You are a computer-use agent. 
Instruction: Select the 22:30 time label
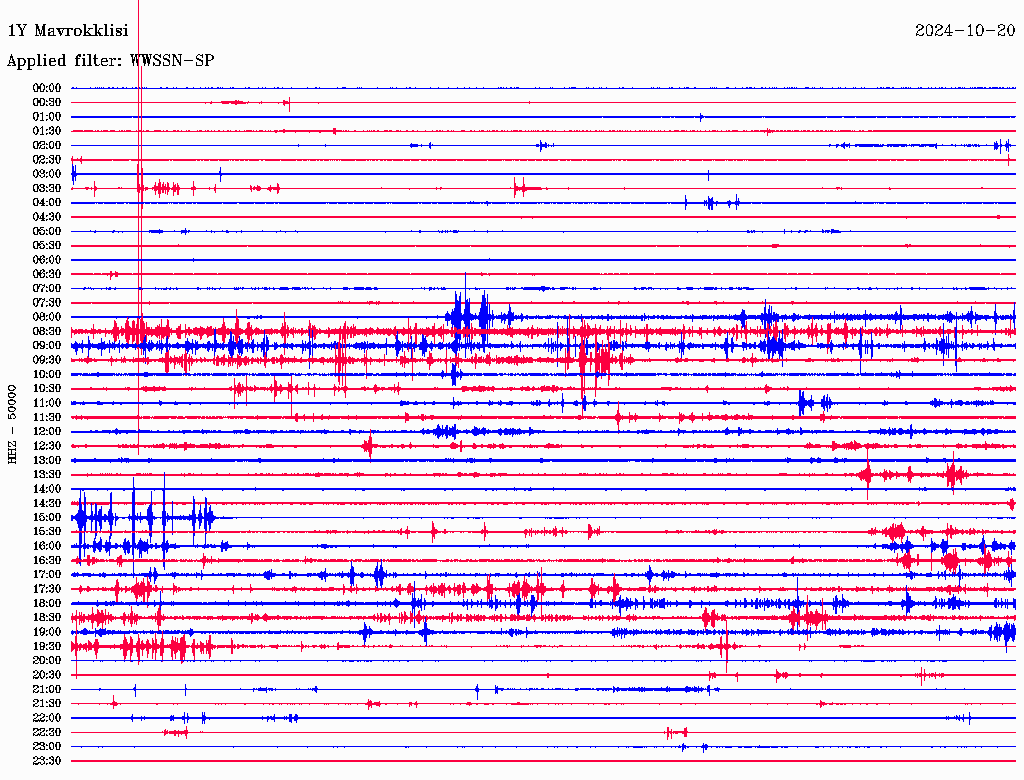pos(47,733)
